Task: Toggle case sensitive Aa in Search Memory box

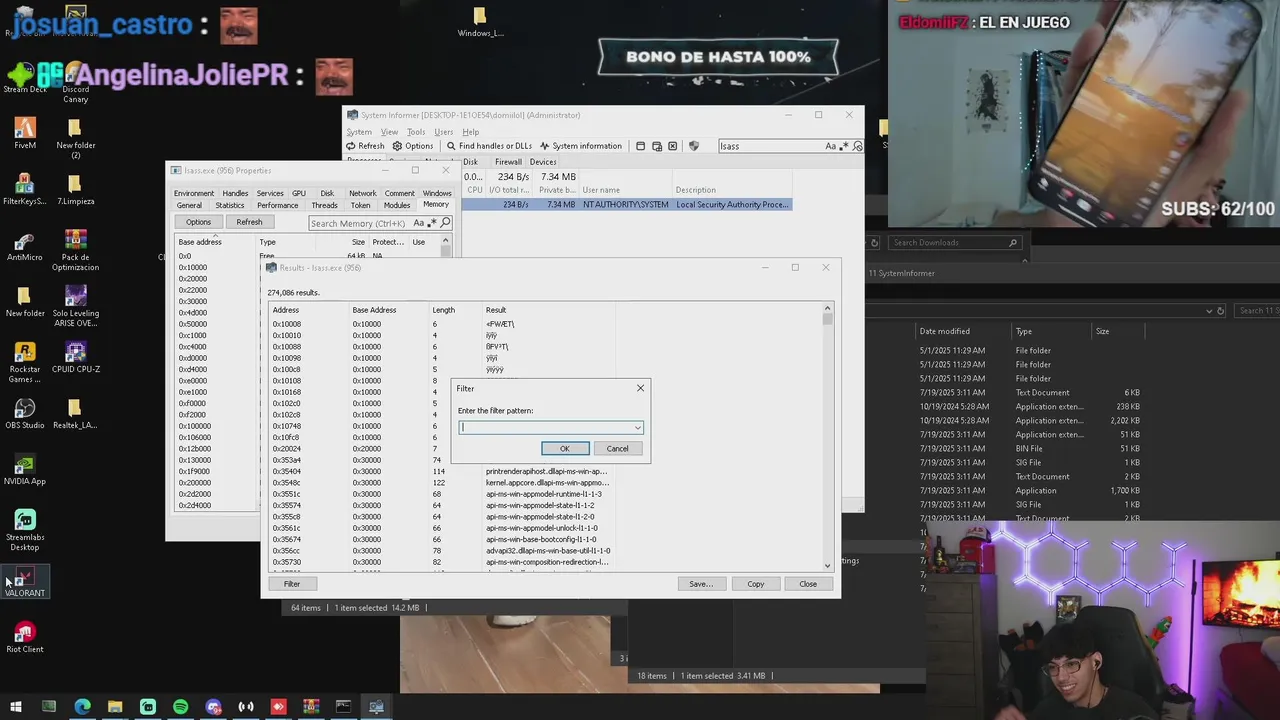Action: click(x=417, y=223)
